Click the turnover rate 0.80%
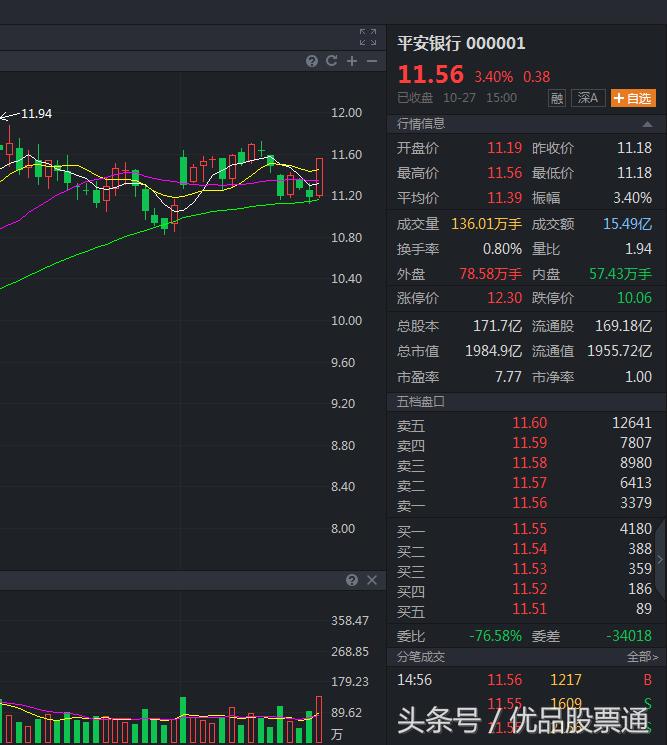The height and width of the screenshot is (745, 667). (x=502, y=249)
